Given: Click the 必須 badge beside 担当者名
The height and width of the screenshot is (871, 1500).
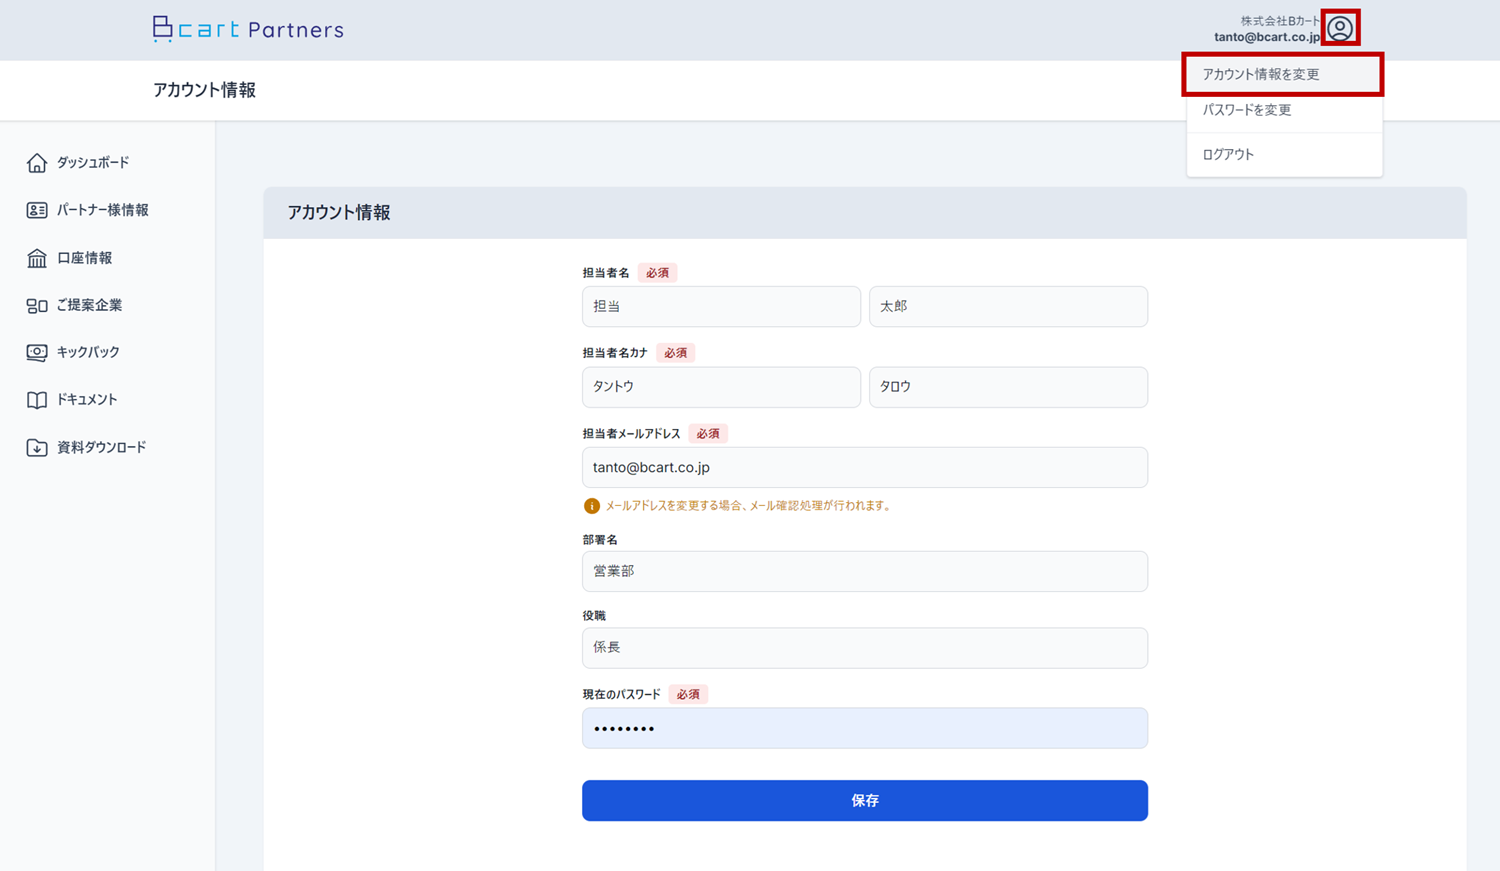Looking at the screenshot, I should click(x=657, y=273).
